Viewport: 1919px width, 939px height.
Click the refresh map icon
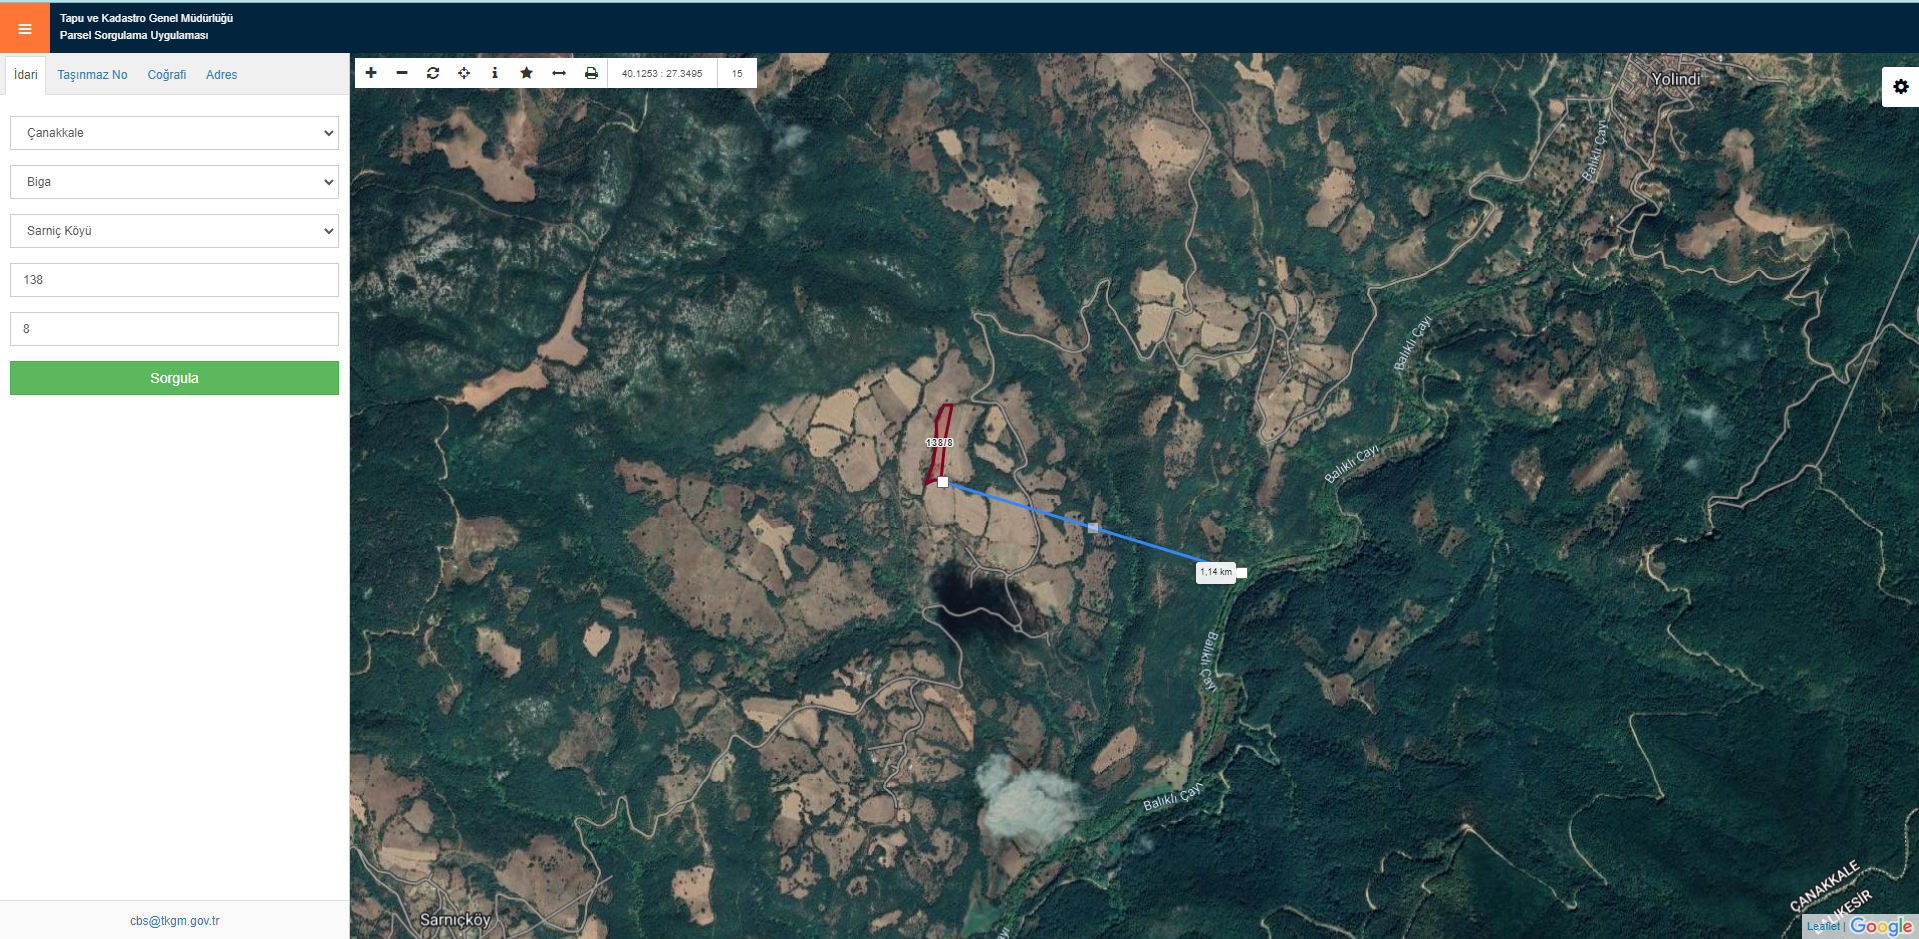point(433,73)
